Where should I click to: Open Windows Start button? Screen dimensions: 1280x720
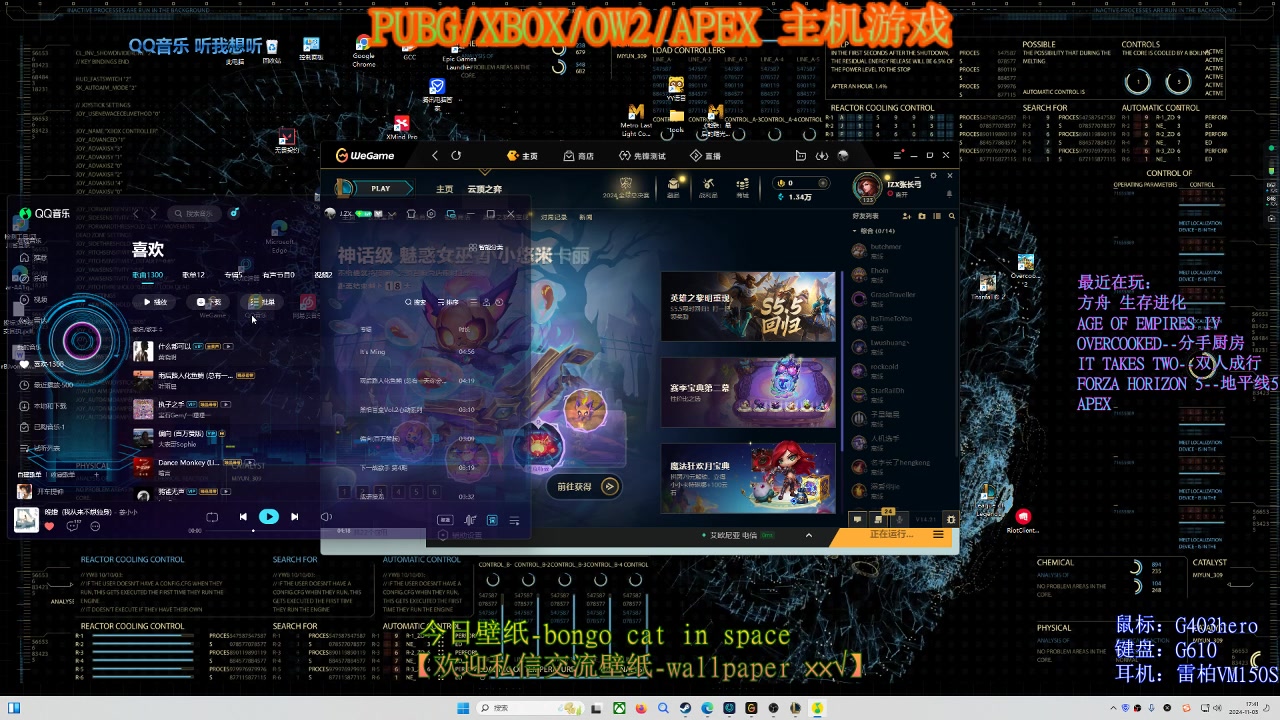[x=463, y=708]
